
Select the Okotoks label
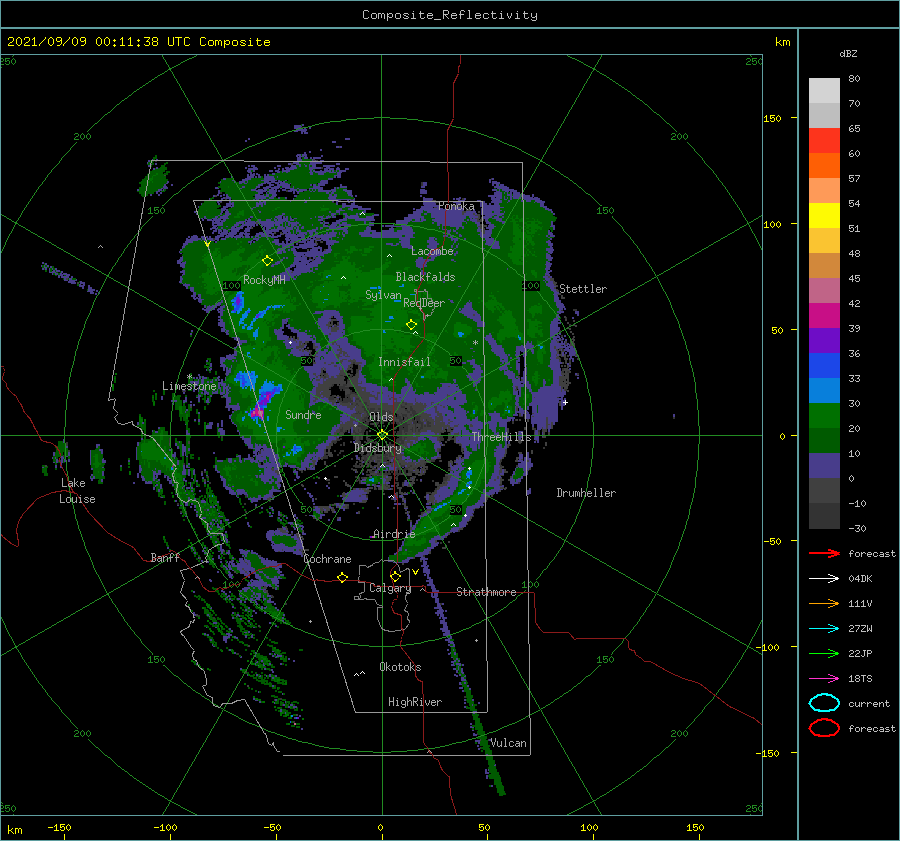400,667
